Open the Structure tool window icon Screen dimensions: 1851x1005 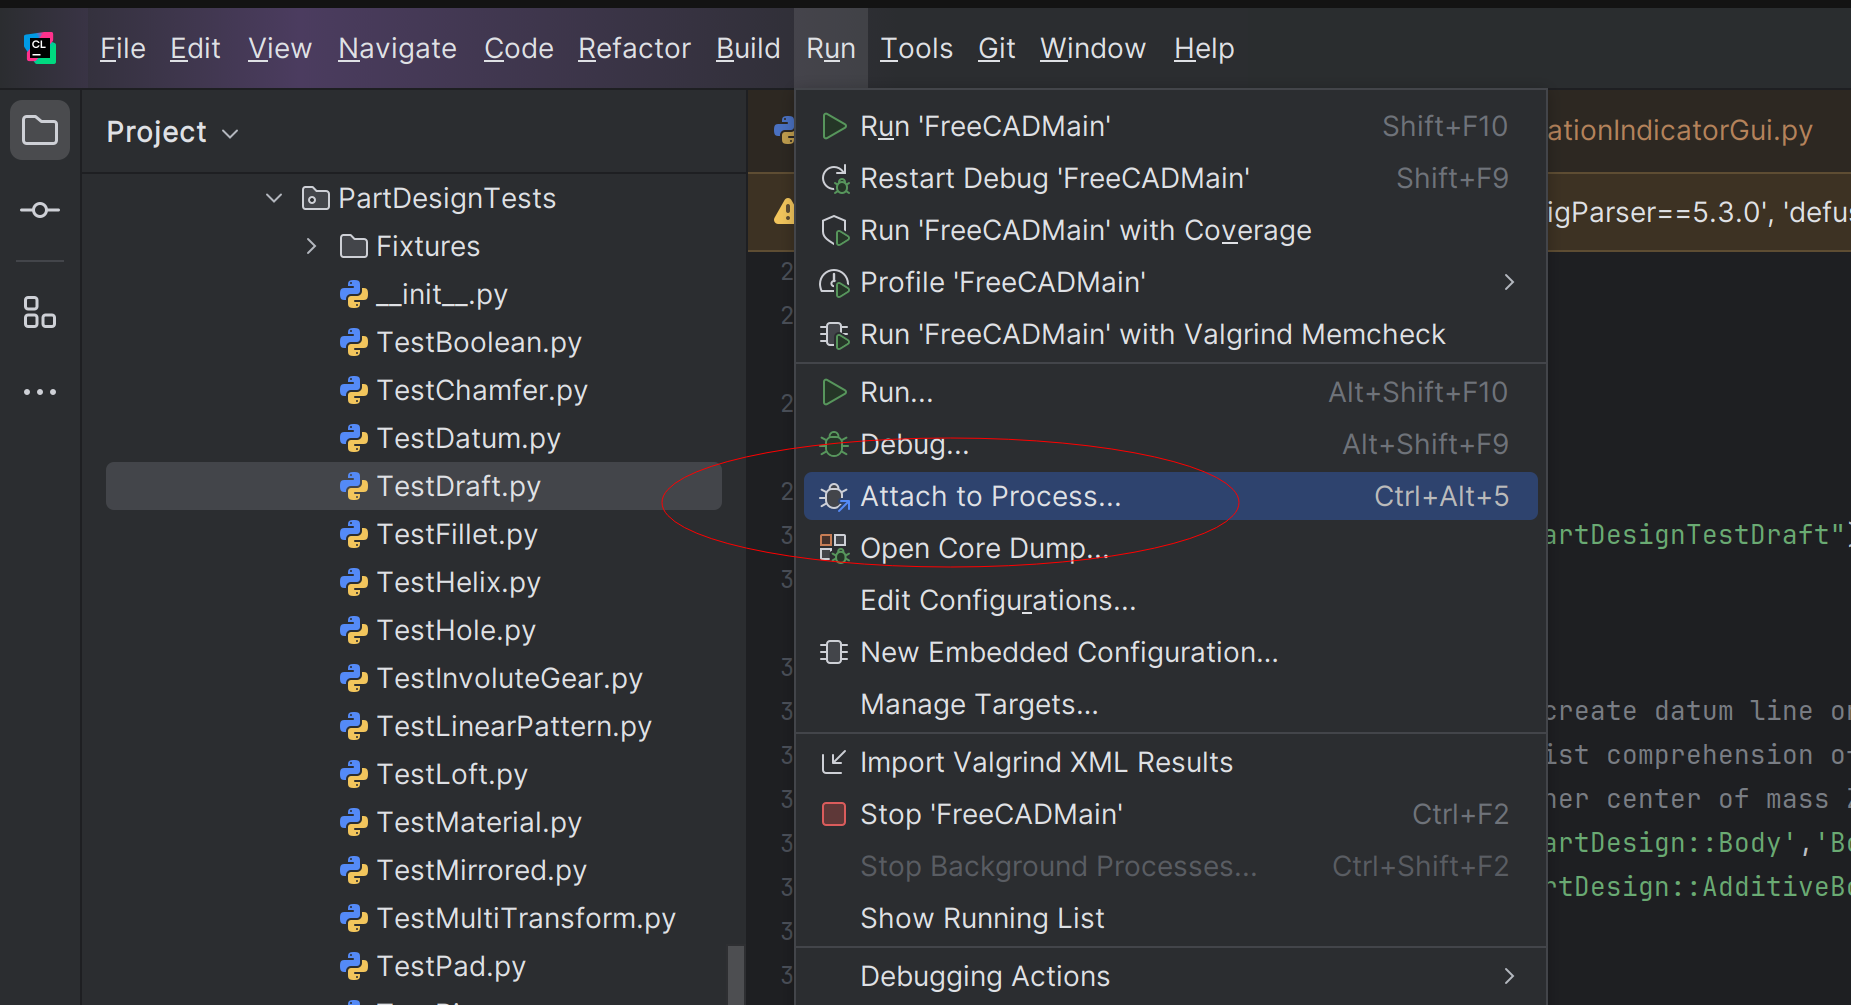tap(40, 312)
